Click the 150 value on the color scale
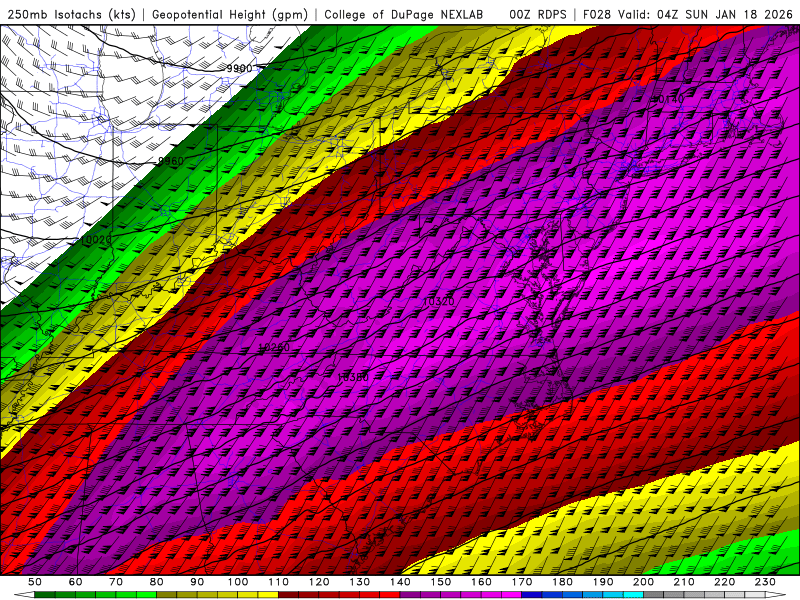Viewport: 800px width, 600px height. (441, 582)
